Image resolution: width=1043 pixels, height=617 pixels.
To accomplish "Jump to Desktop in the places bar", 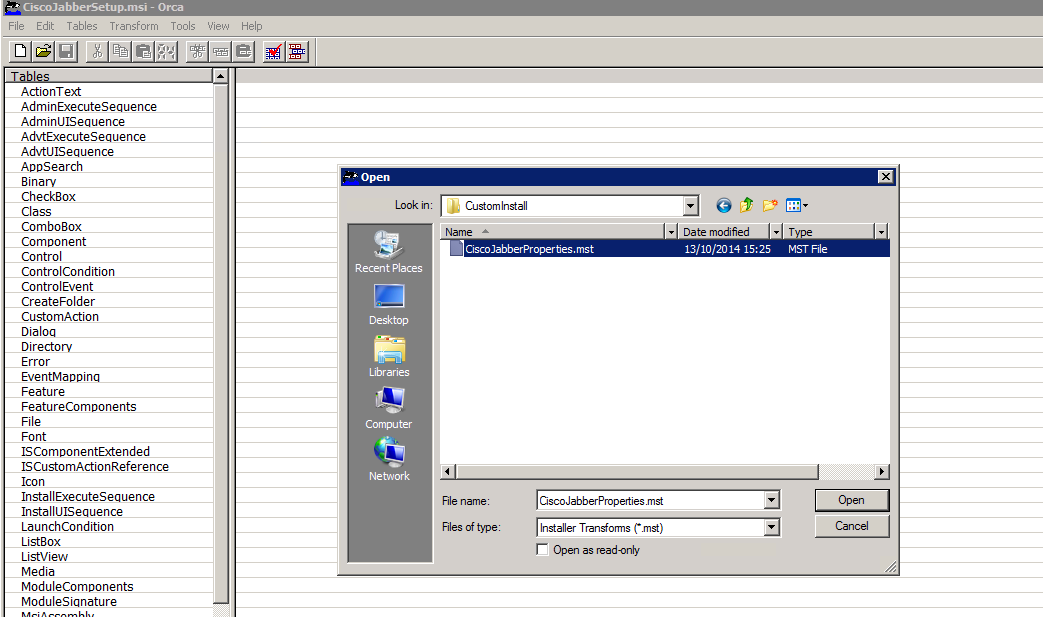I will pos(388,305).
